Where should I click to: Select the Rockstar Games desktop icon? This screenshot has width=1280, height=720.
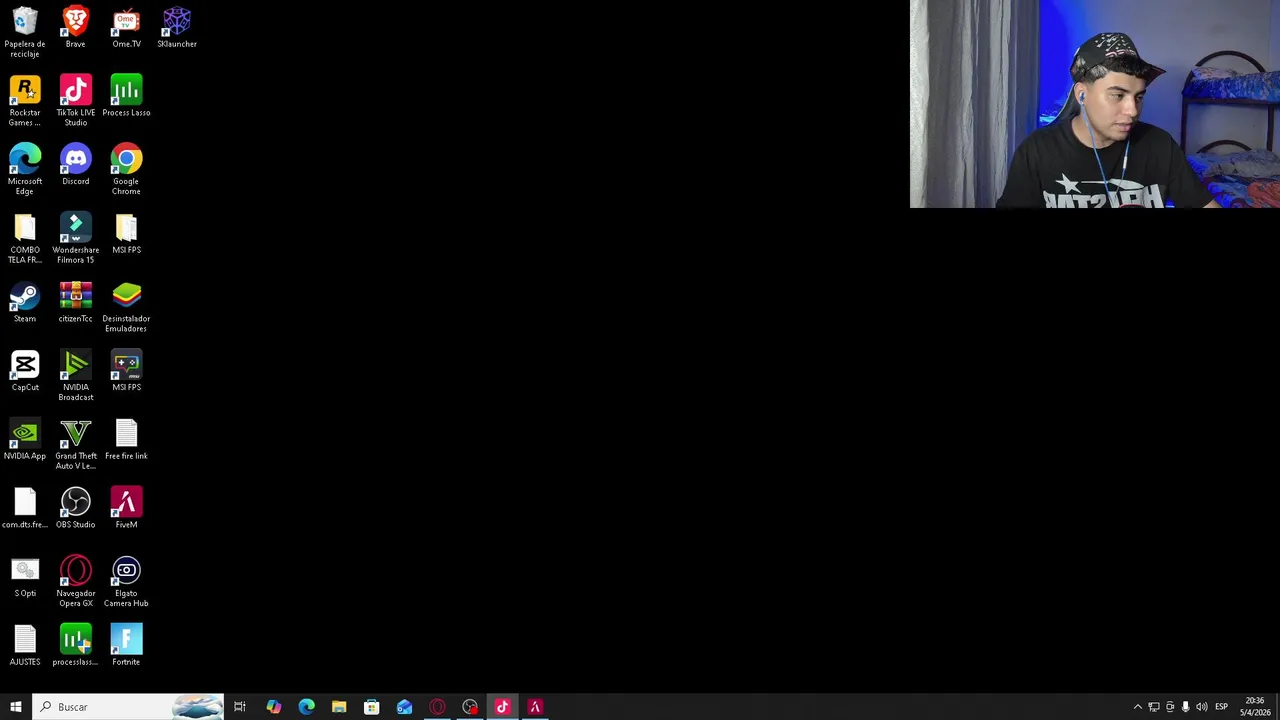[25, 101]
